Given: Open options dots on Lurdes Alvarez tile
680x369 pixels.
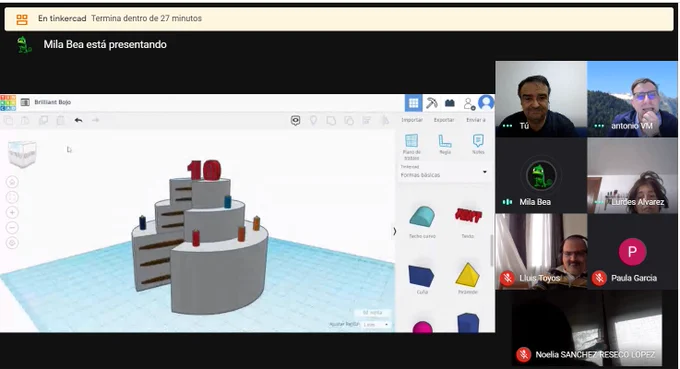Looking at the screenshot, I should click(599, 202).
